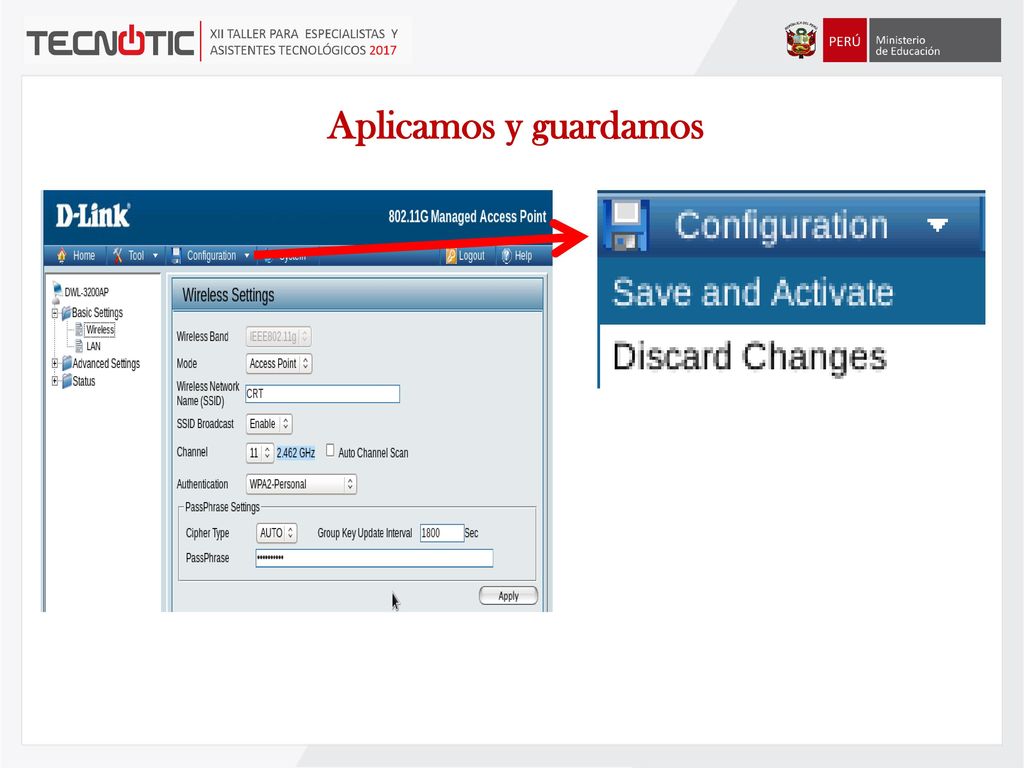Screen dimensions: 1024x768
Task: Select the Basic Settings tree label
Action: pyautogui.click(x=97, y=313)
